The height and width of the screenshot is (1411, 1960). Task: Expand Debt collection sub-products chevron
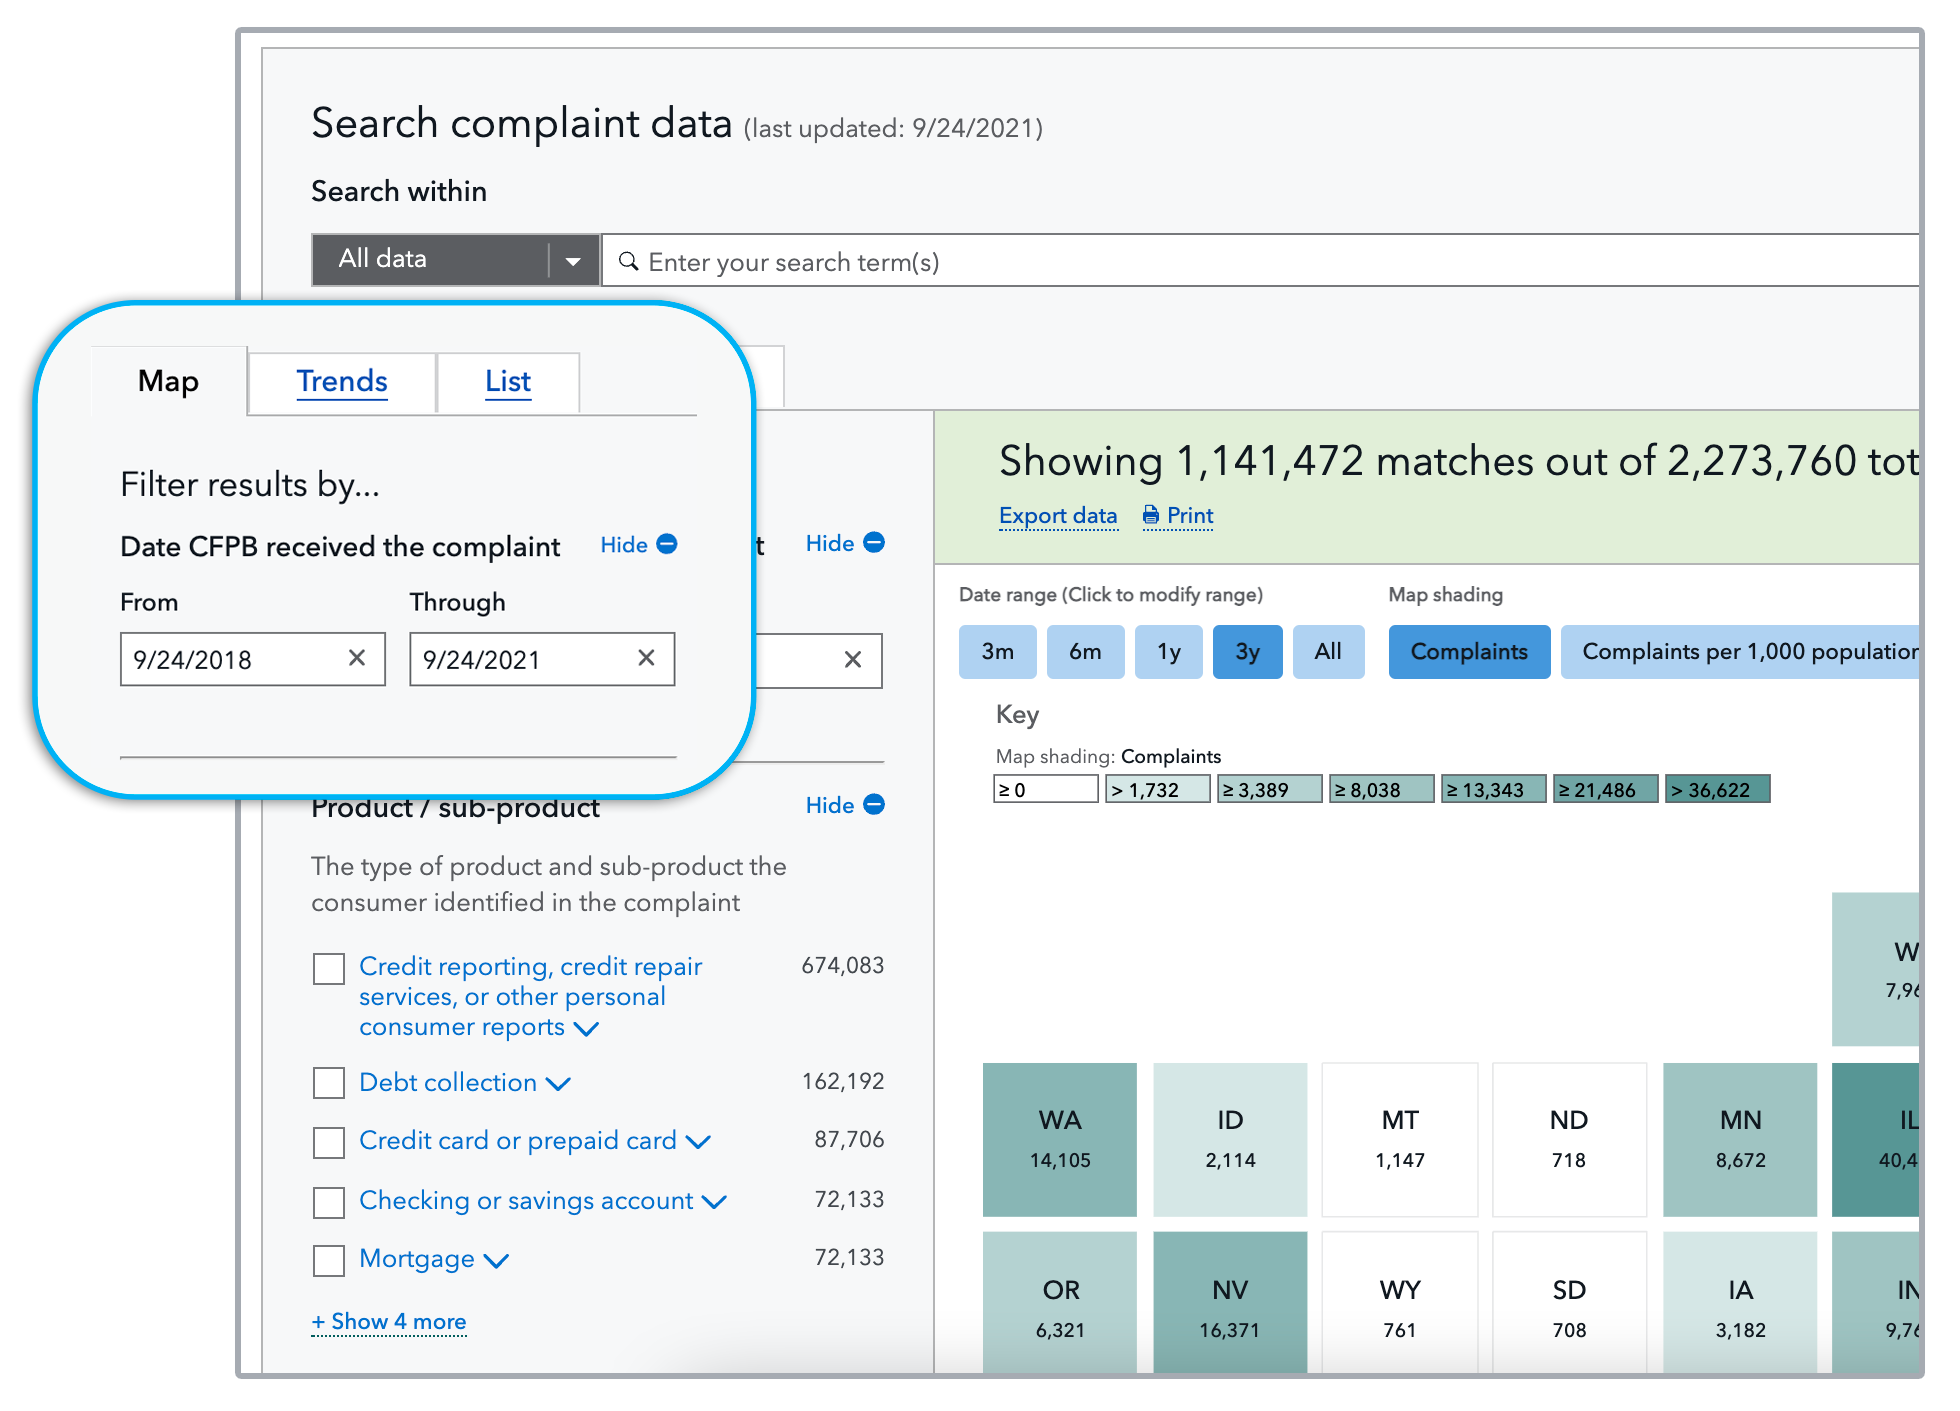(x=561, y=1083)
